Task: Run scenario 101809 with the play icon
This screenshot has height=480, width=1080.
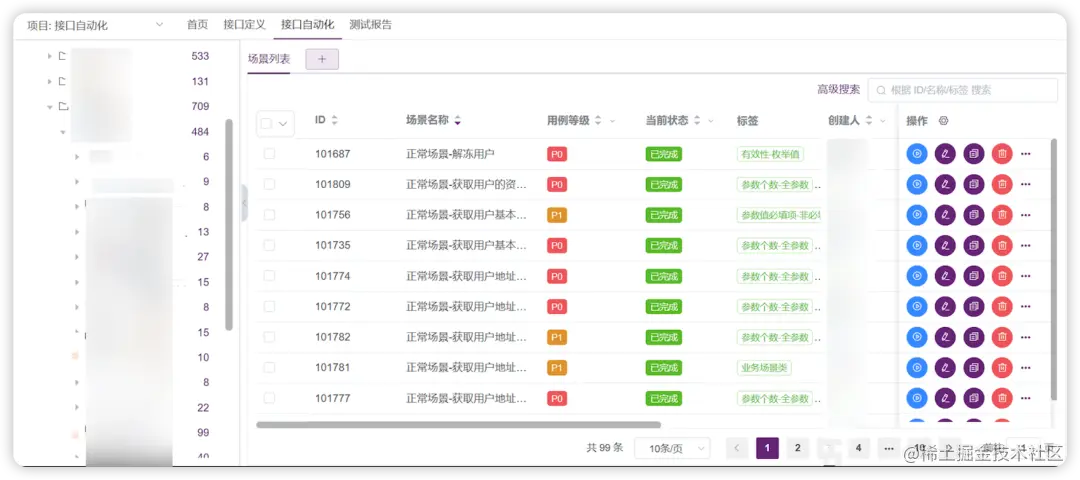Action: pos(917,185)
